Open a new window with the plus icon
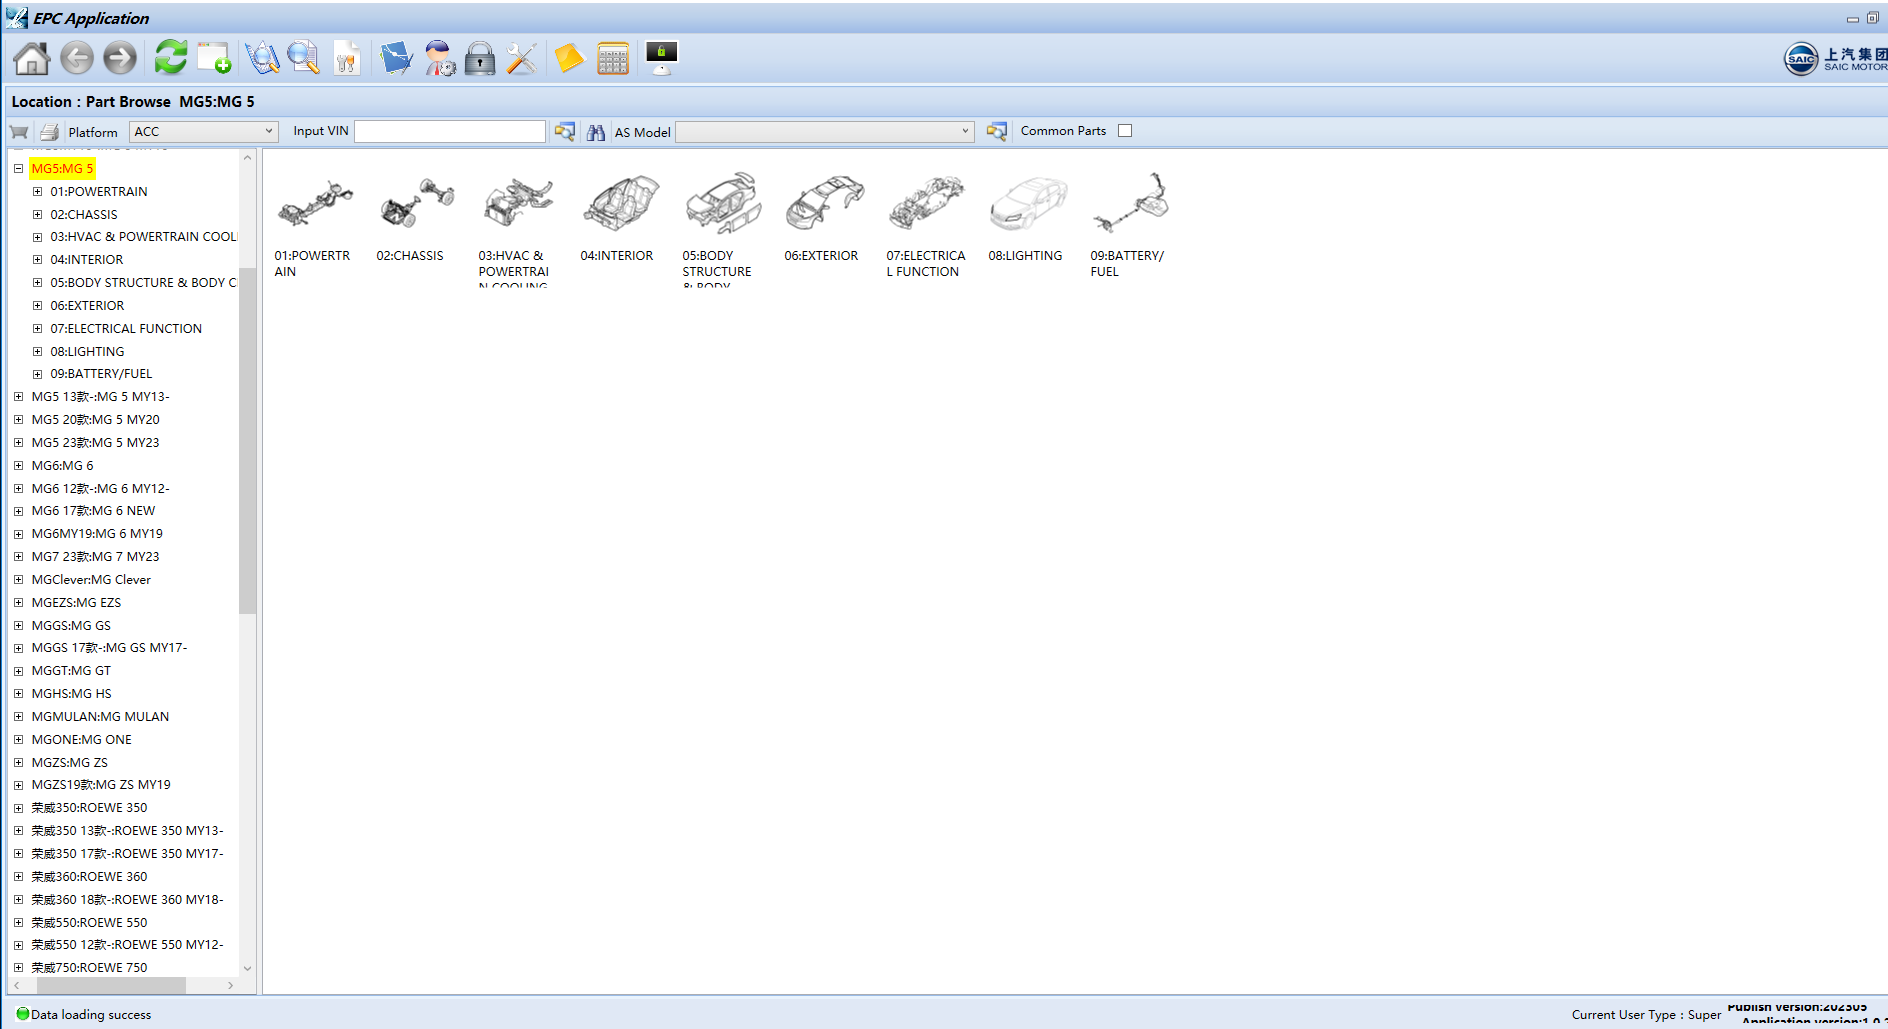Screen dimensions: 1888x1029 pyautogui.click(x=214, y=59)
